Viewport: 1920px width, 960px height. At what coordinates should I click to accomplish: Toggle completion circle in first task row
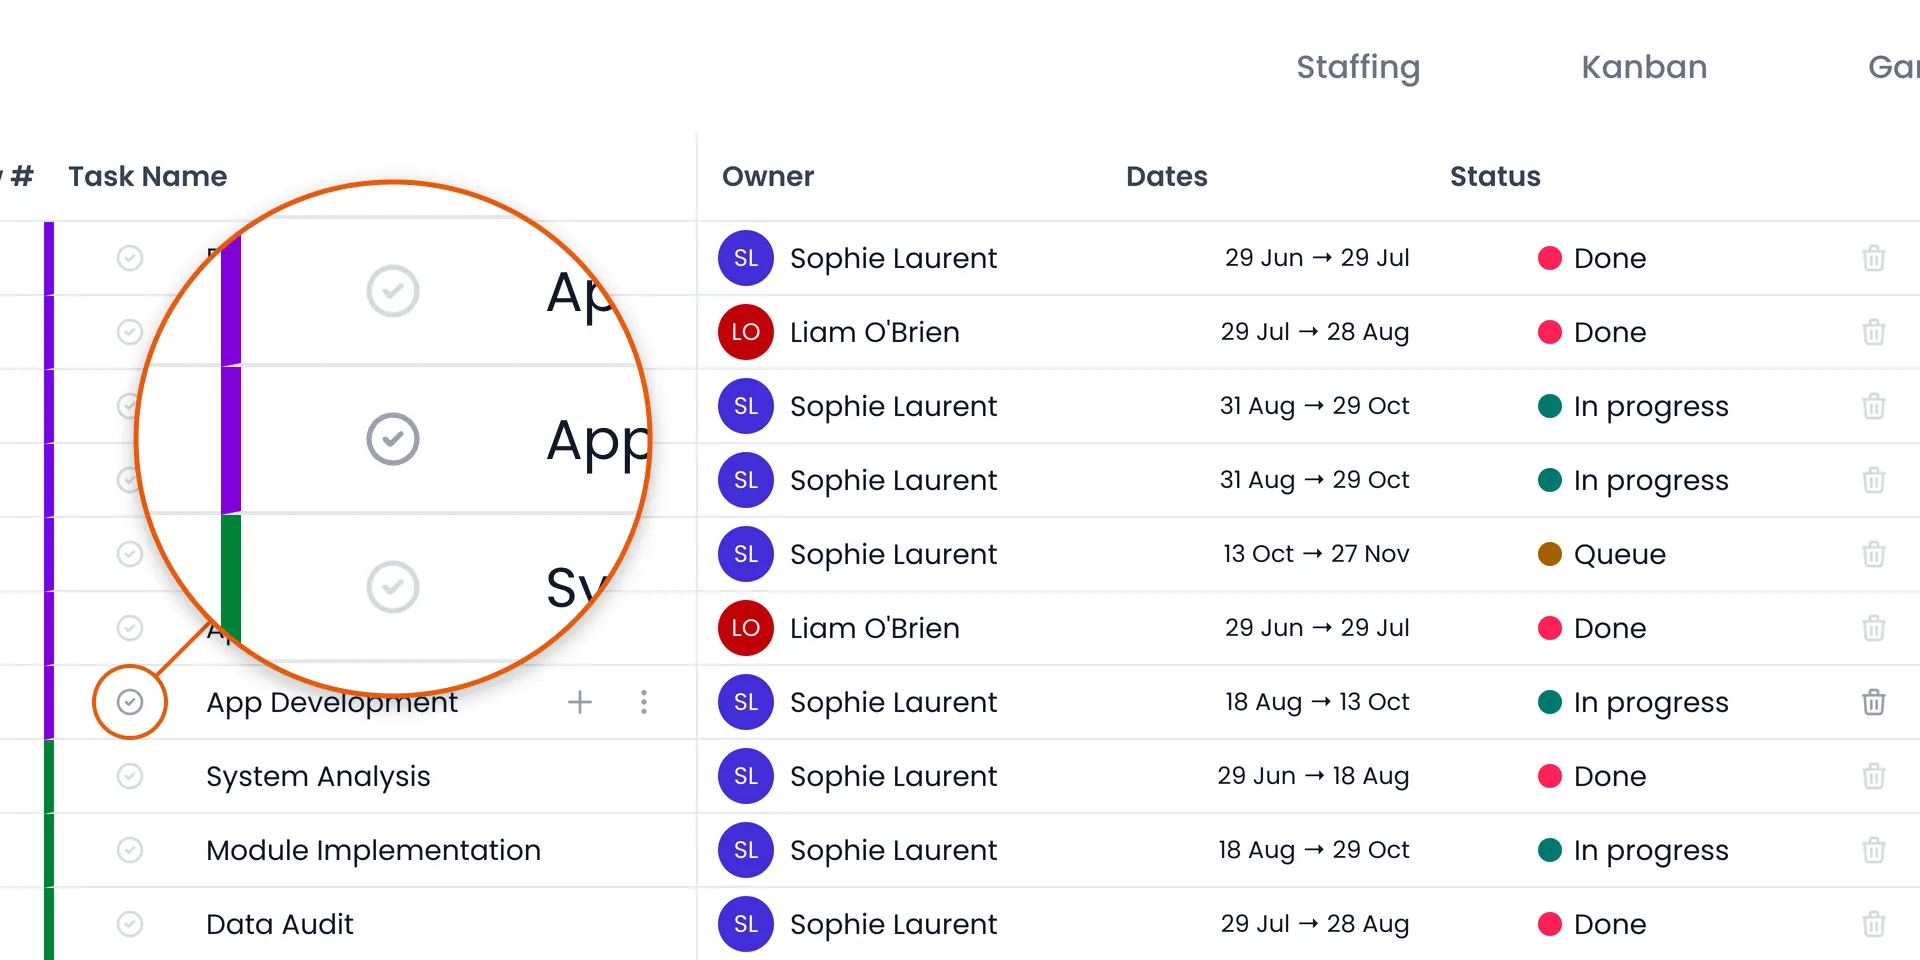(x=130, y=258)
